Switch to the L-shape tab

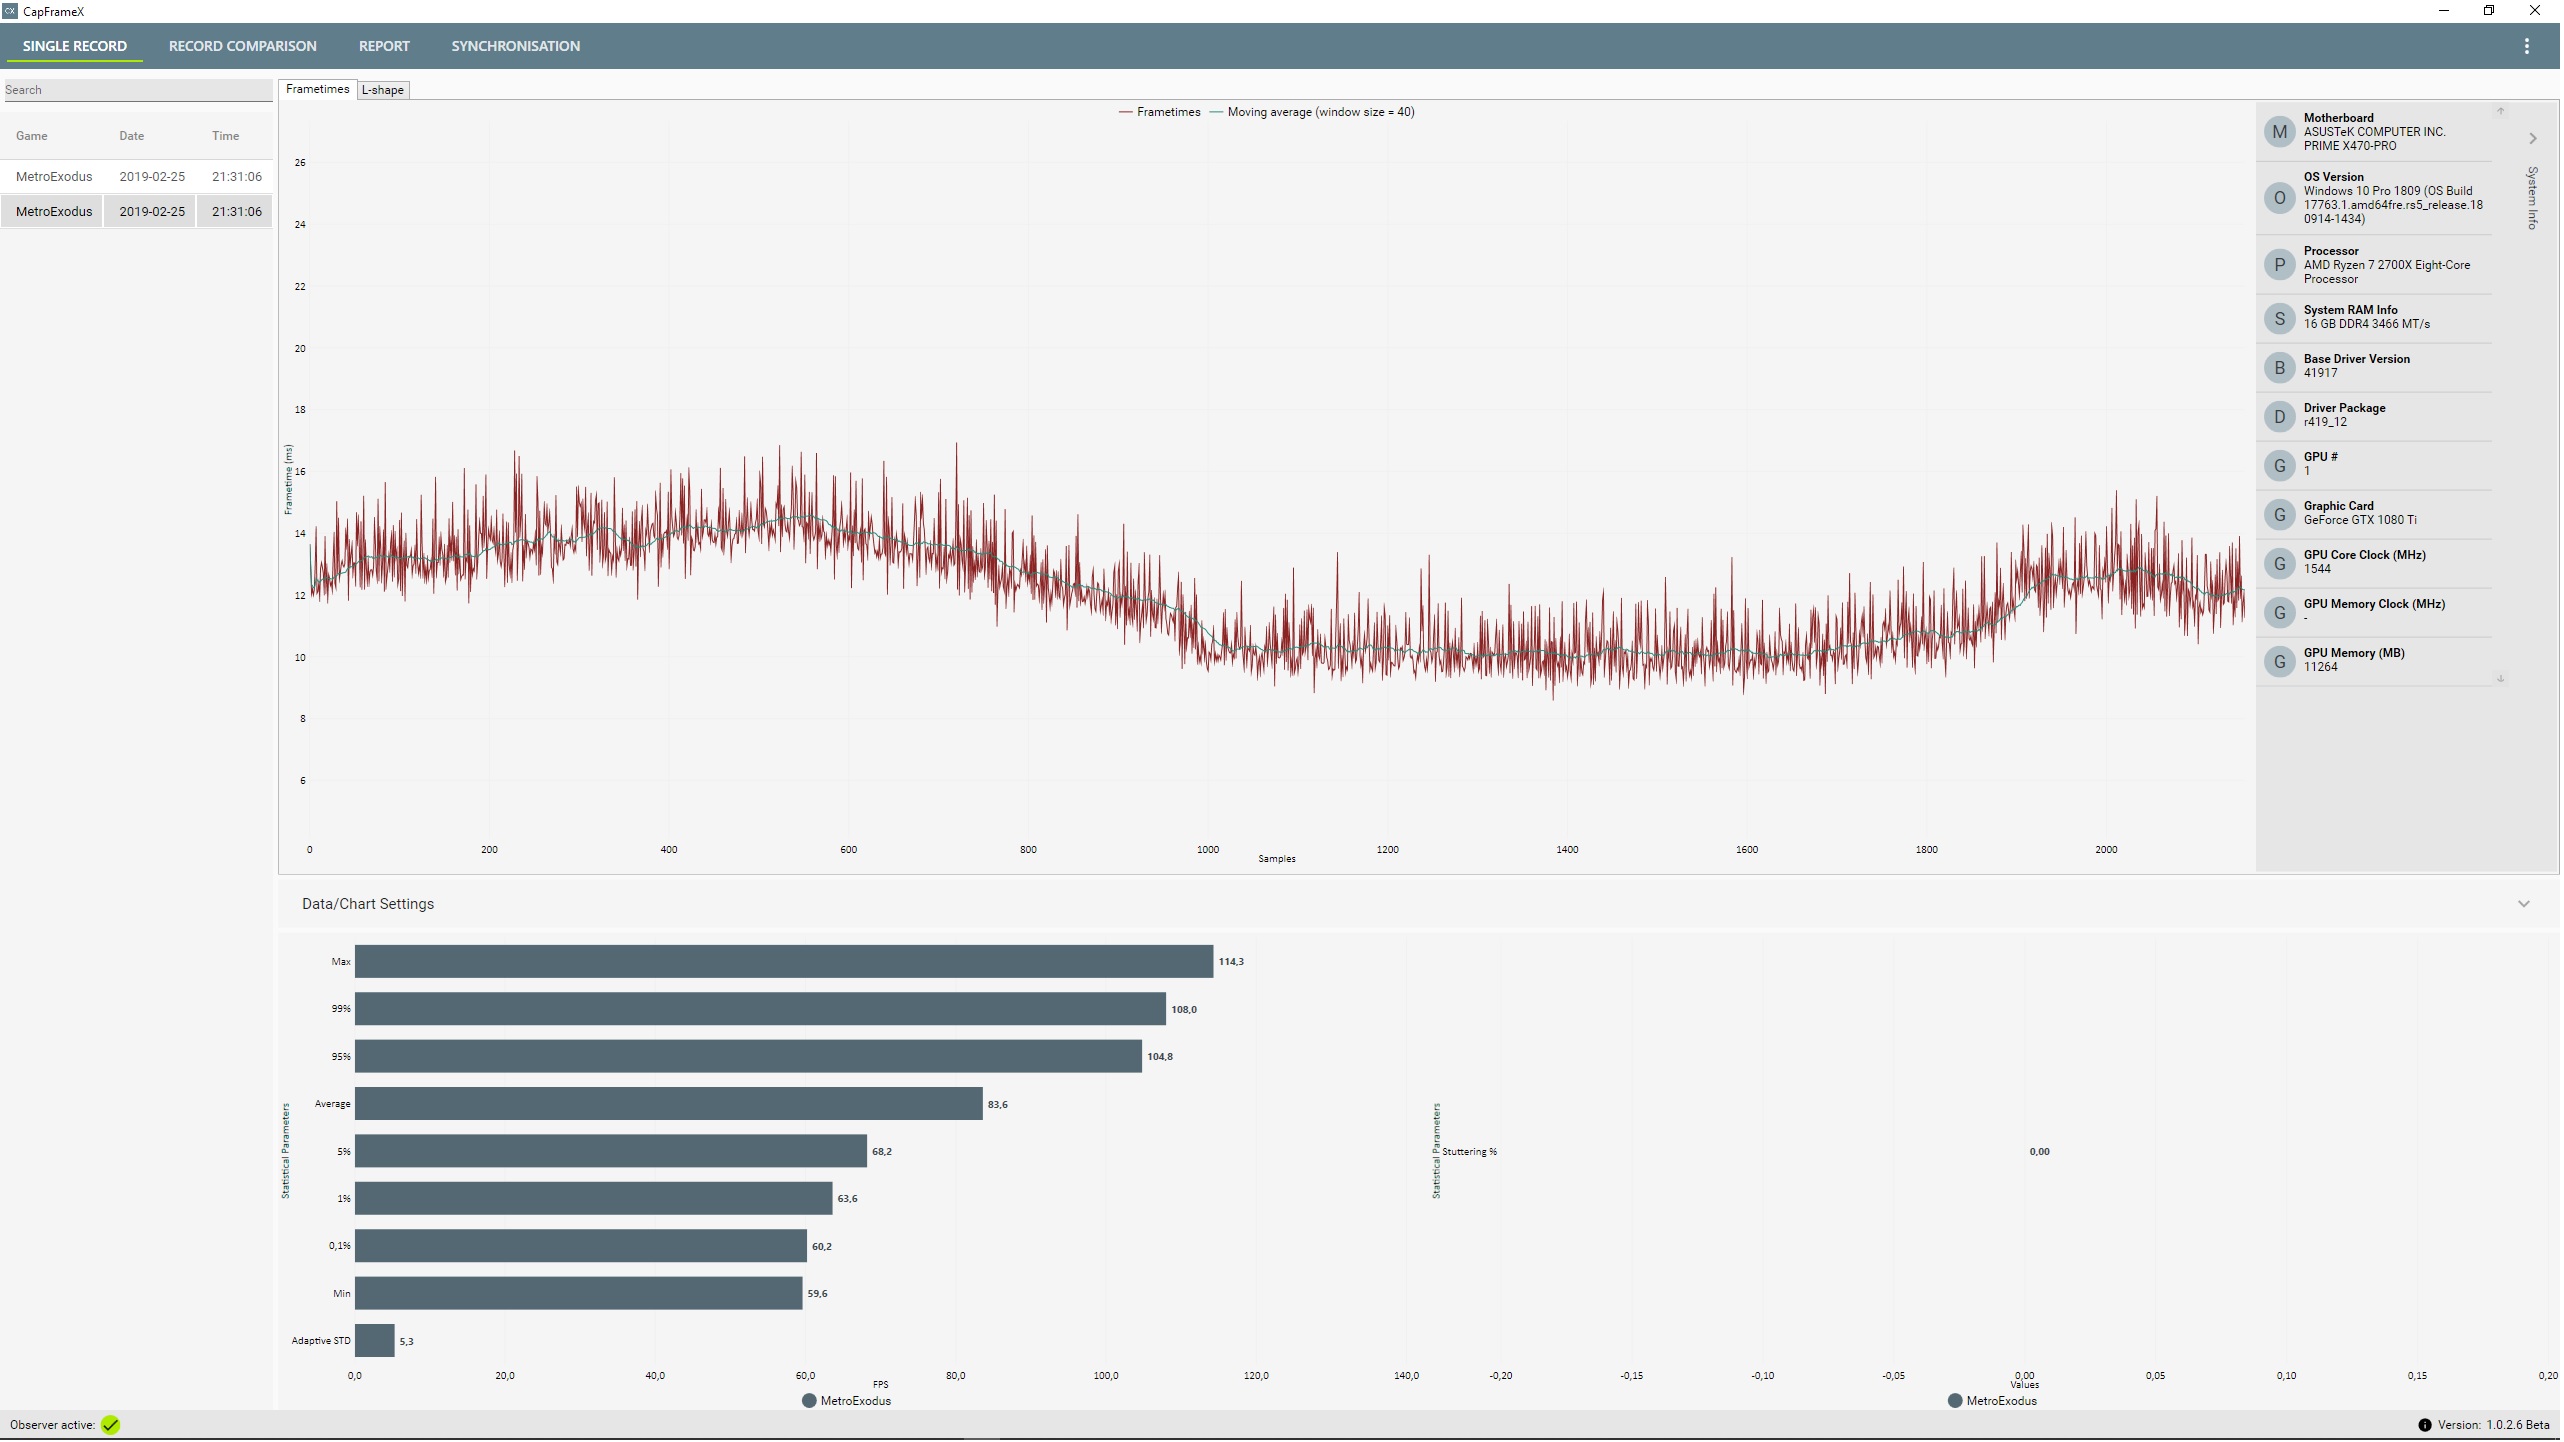(383, 90)
